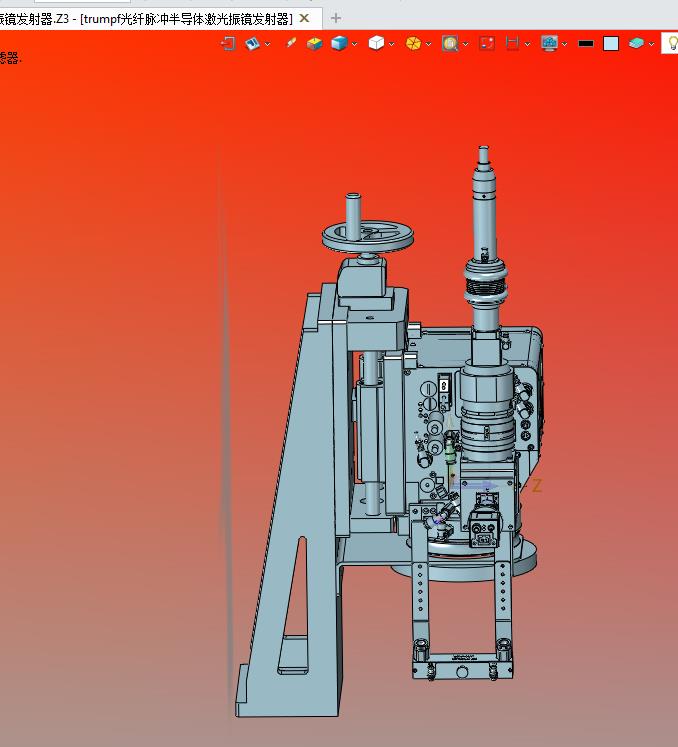The image size is (678, 747).
Task: Open the zoom magnifier dropdown arrow
Action: point(465,44)
